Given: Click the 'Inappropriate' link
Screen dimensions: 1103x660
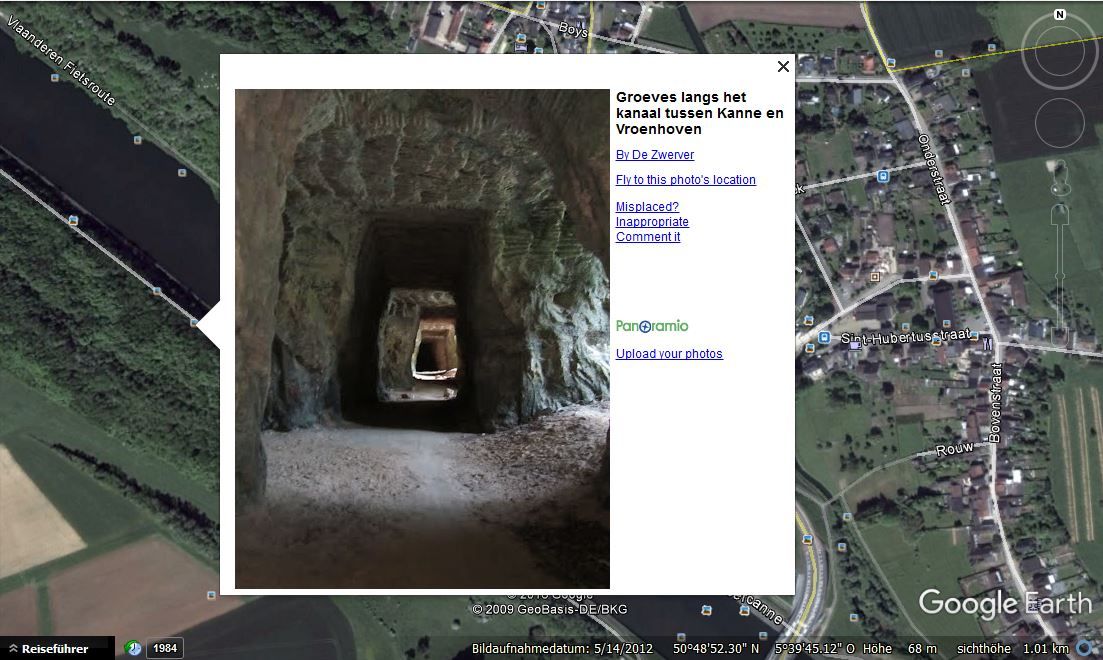Looking at the screenshot, I should [x=652, y=222].
